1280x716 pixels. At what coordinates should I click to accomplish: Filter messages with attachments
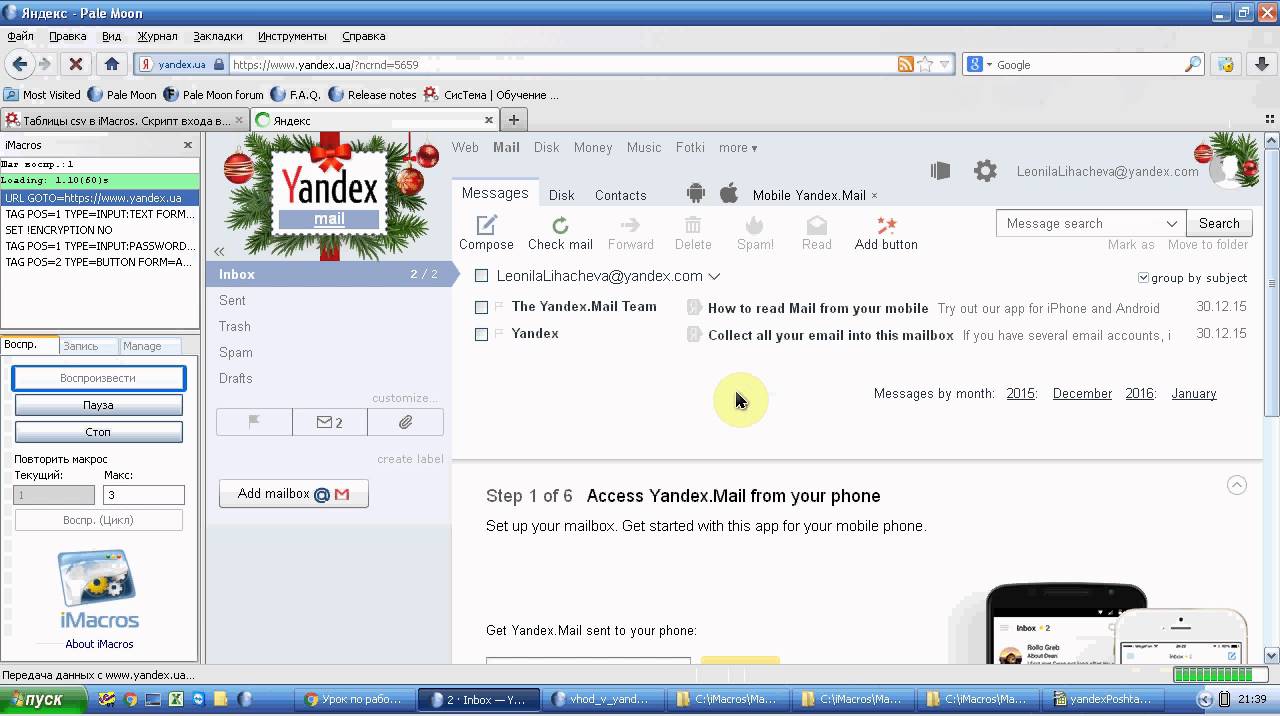[405, 422]
